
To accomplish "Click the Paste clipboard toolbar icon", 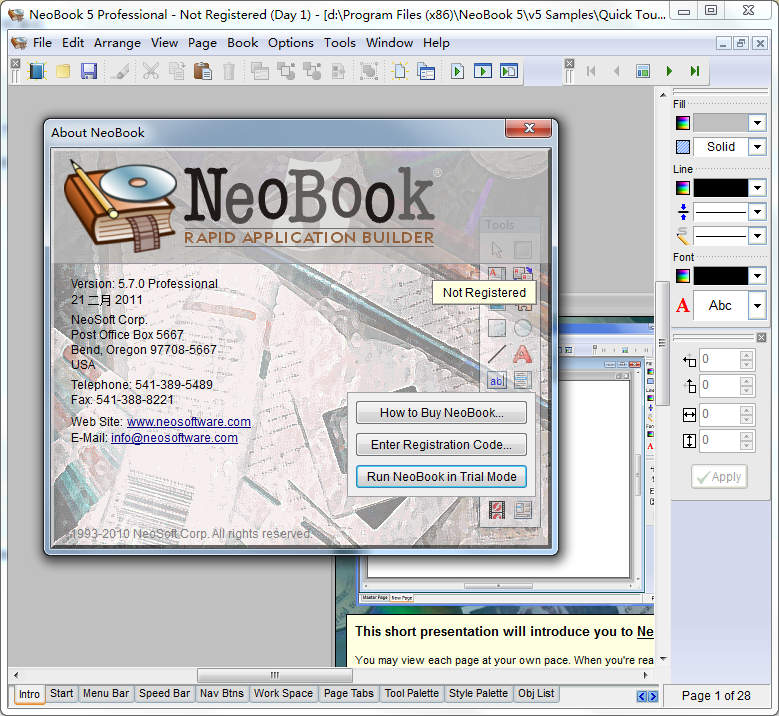I will [x=203, y=71].
